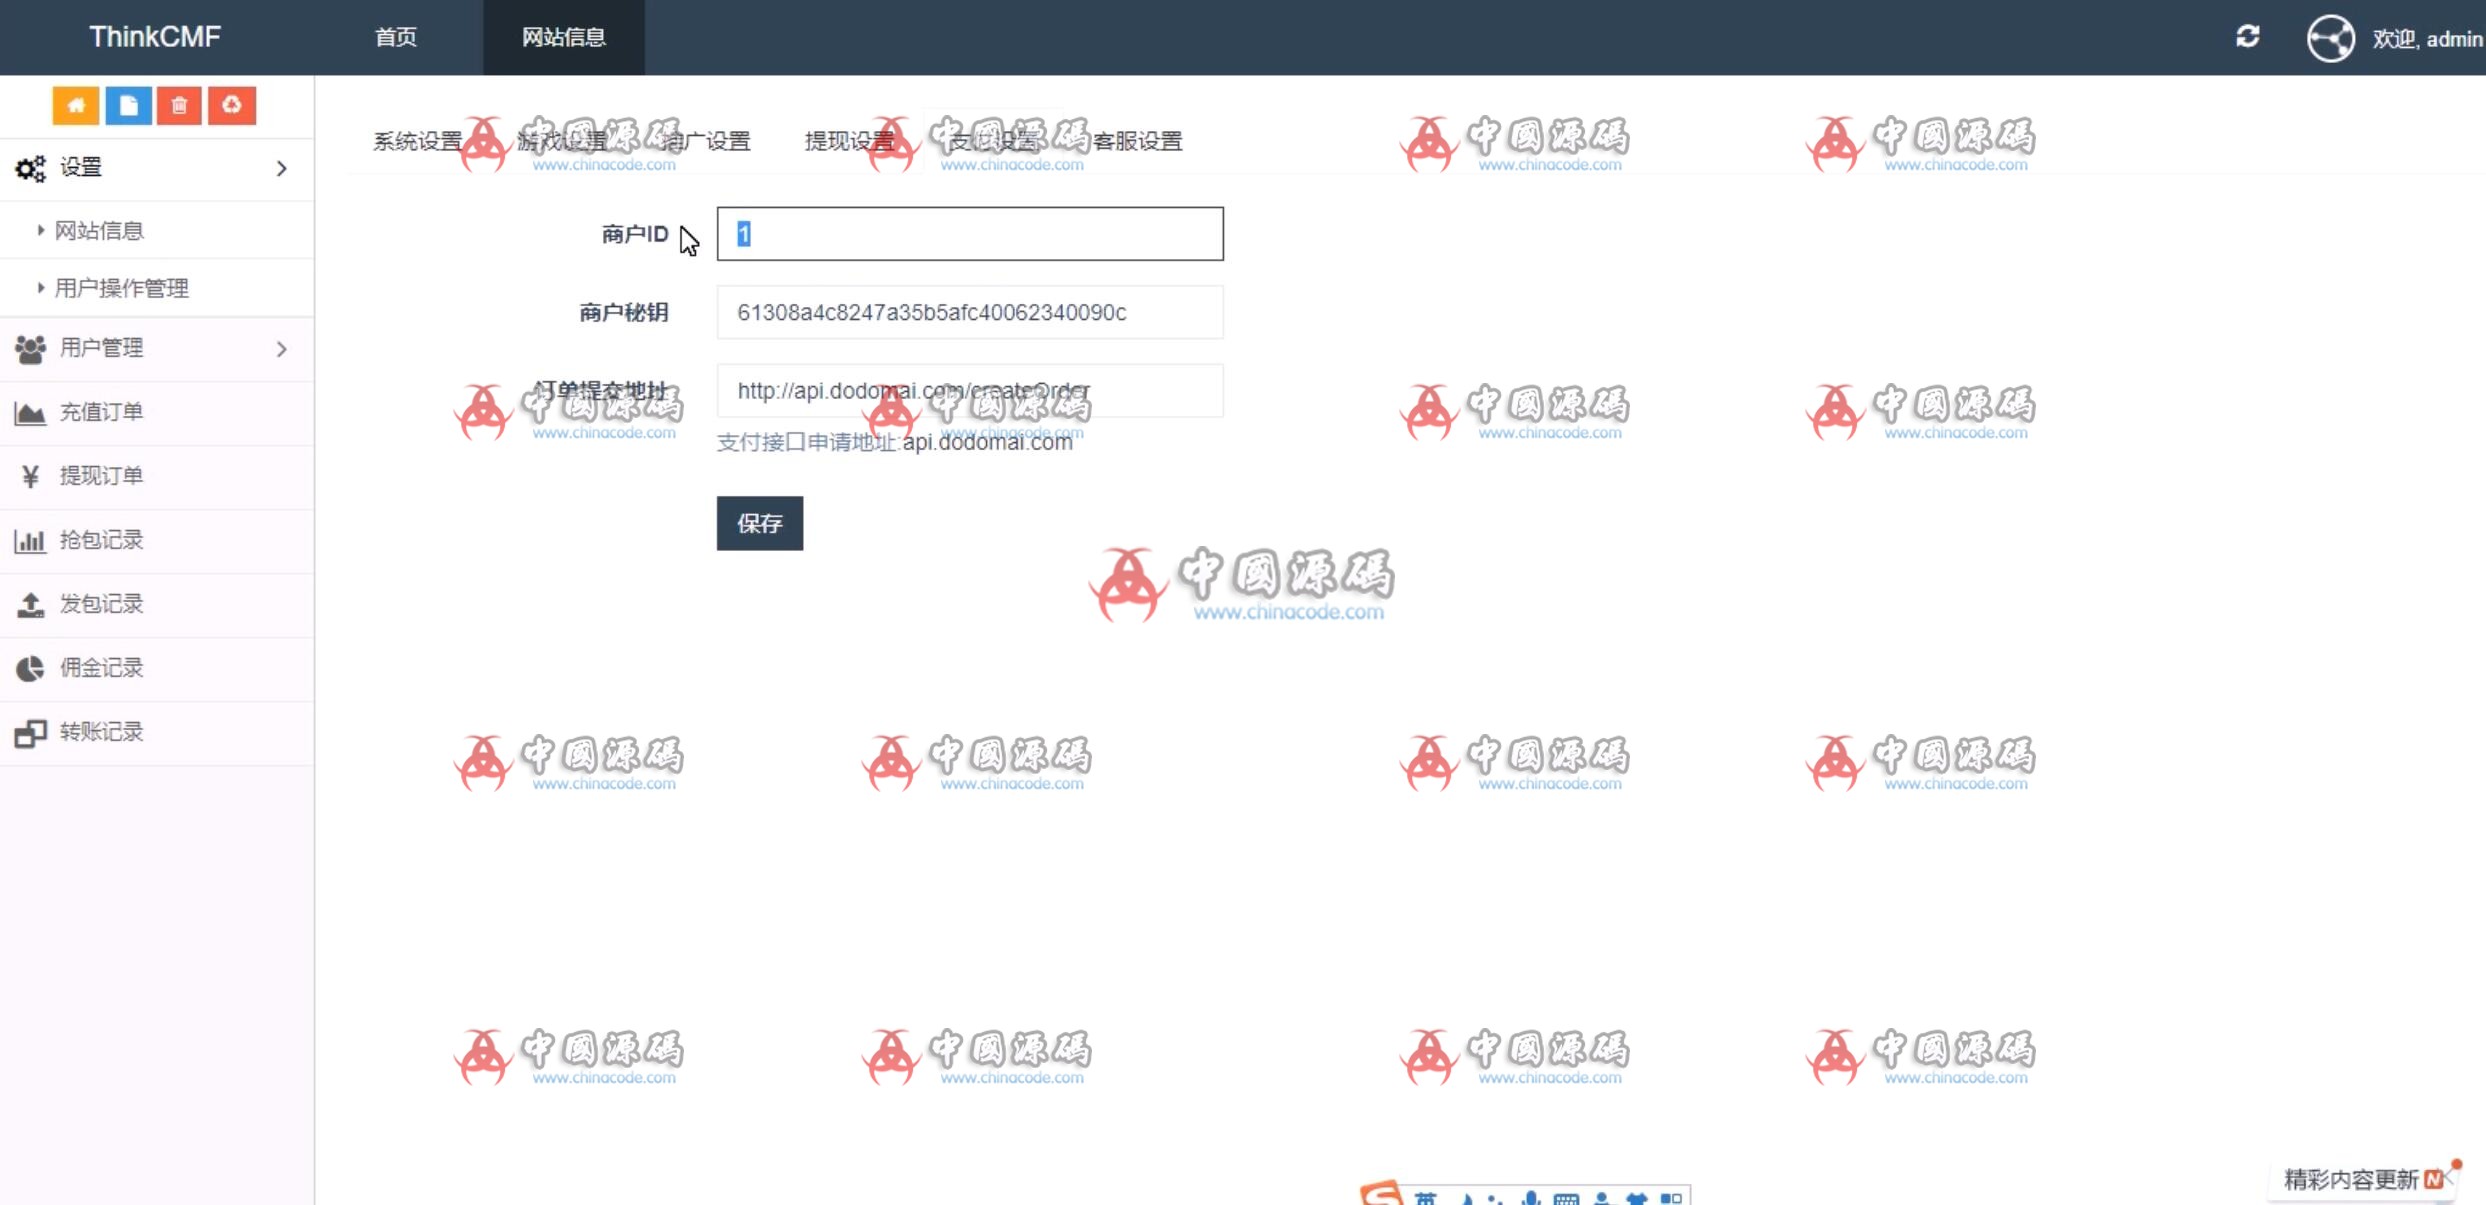Screen dimensions: 2486x1205
Task: Focus the 商户秘钥 input field
Action: [970, 312]
